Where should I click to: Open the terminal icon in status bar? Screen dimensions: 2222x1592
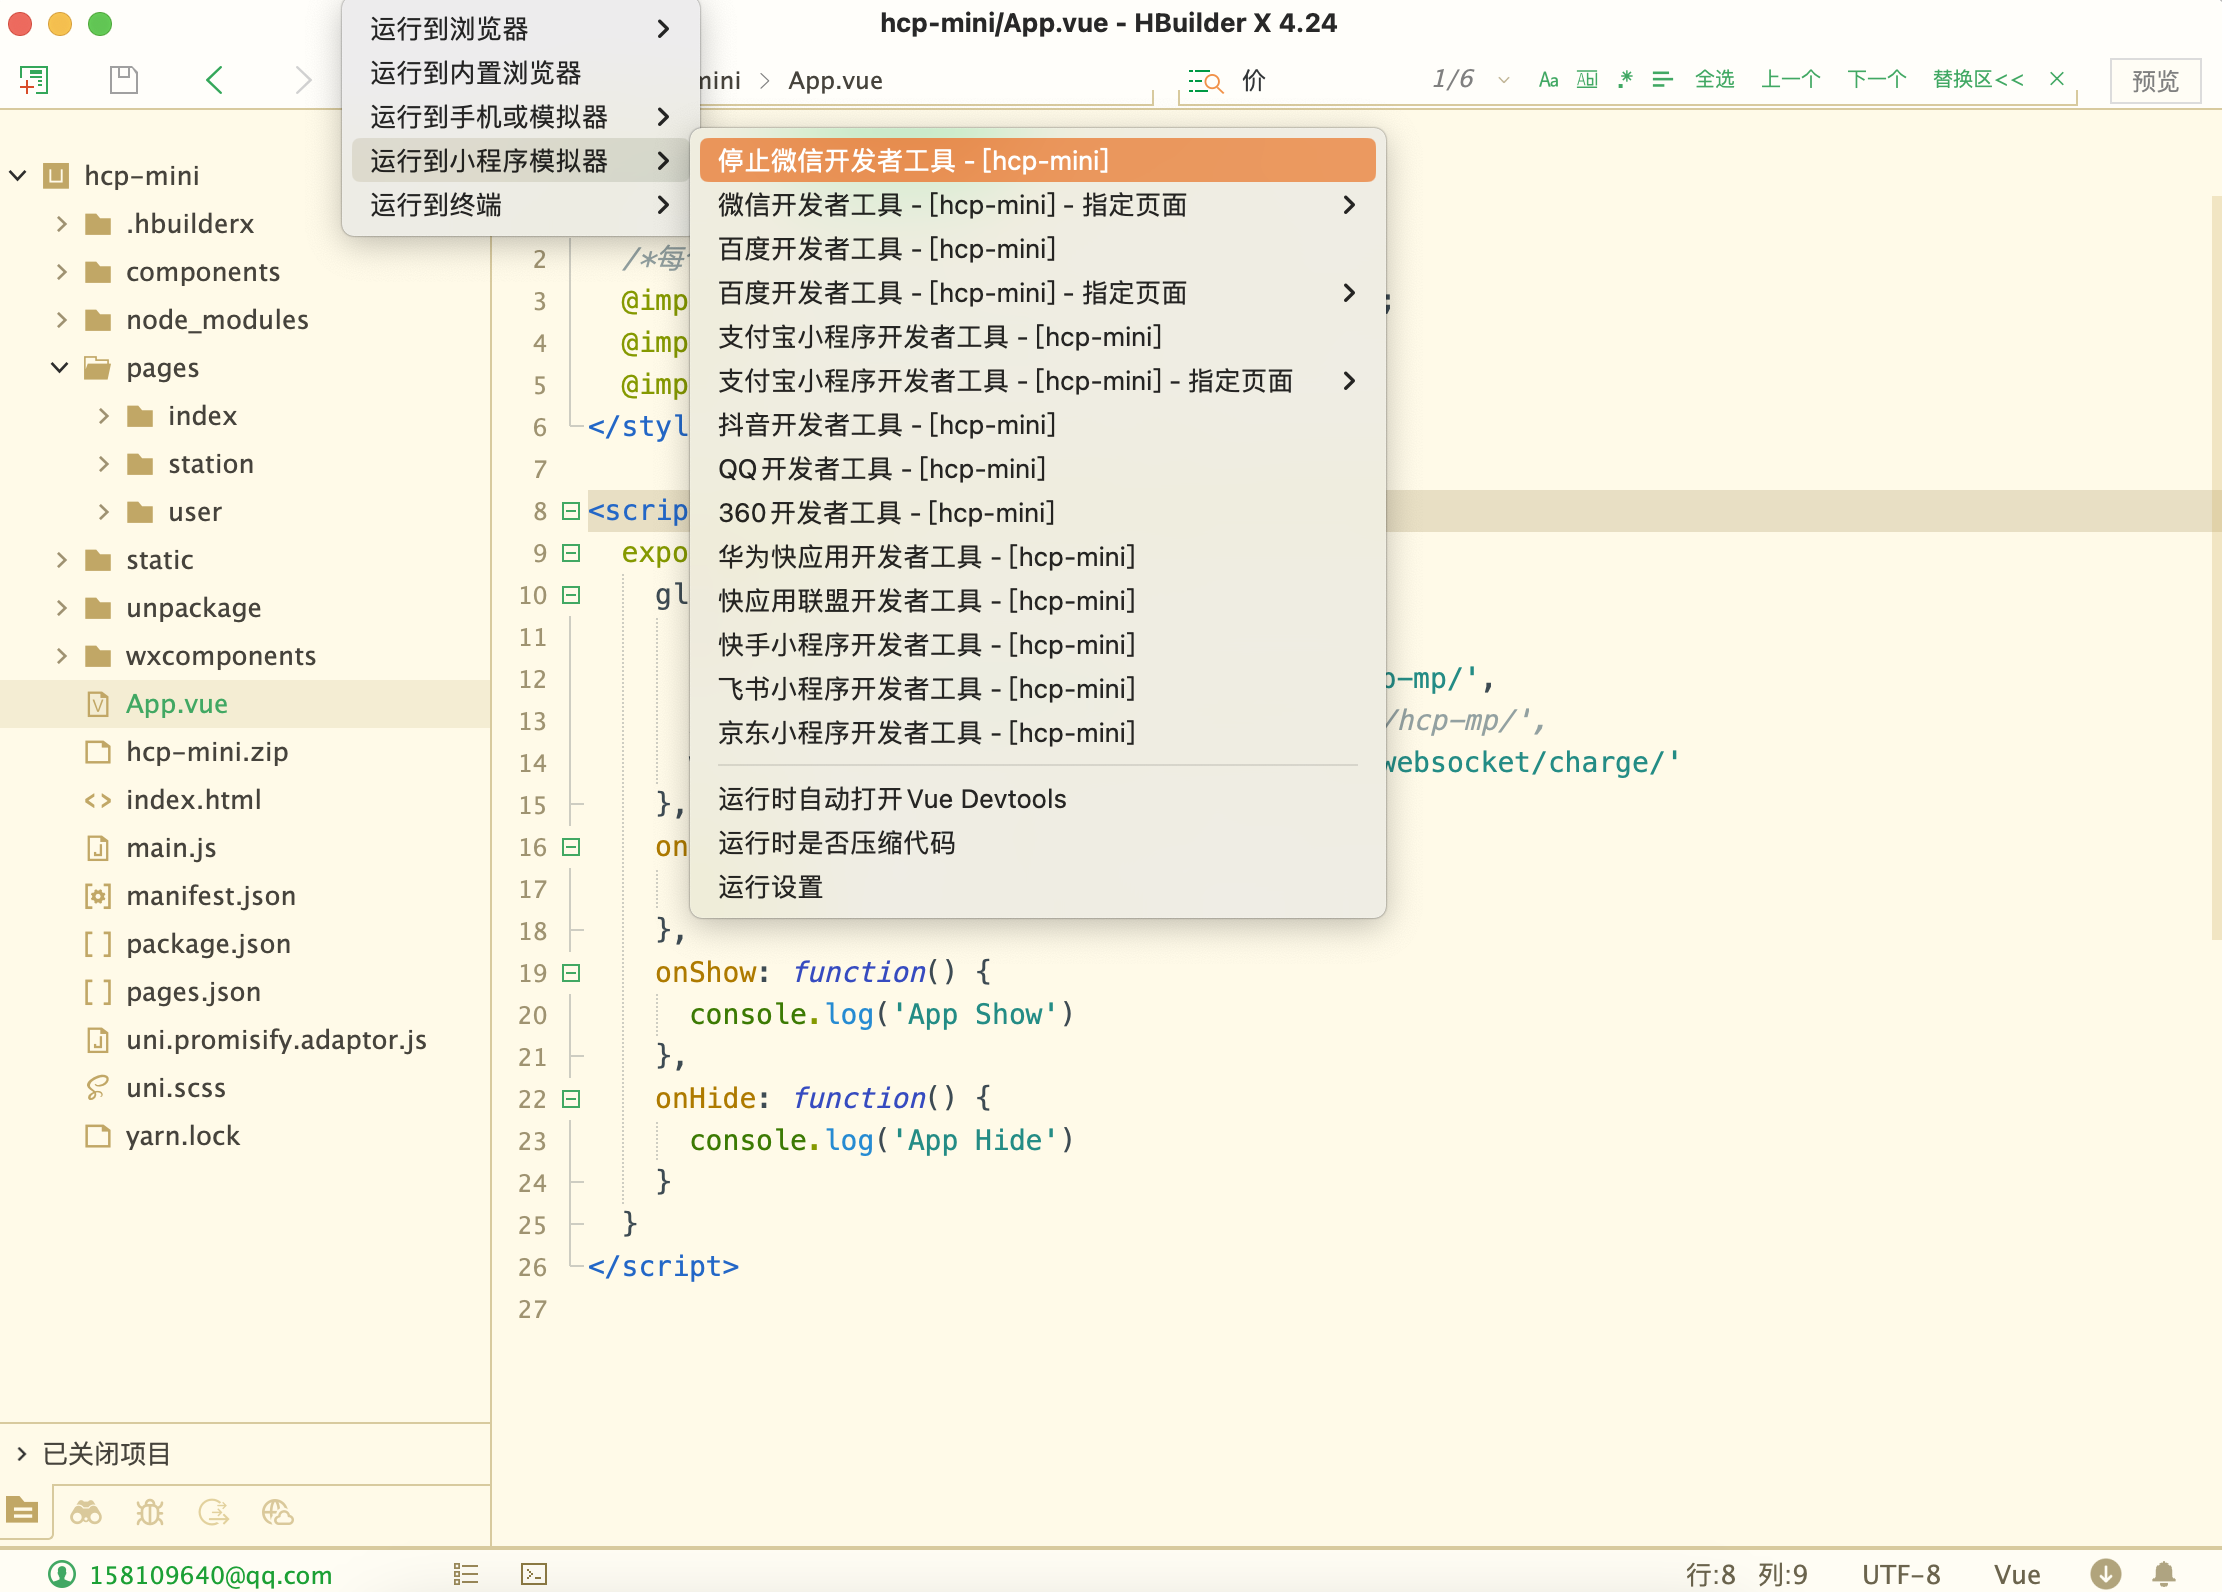pos(534,1574)
